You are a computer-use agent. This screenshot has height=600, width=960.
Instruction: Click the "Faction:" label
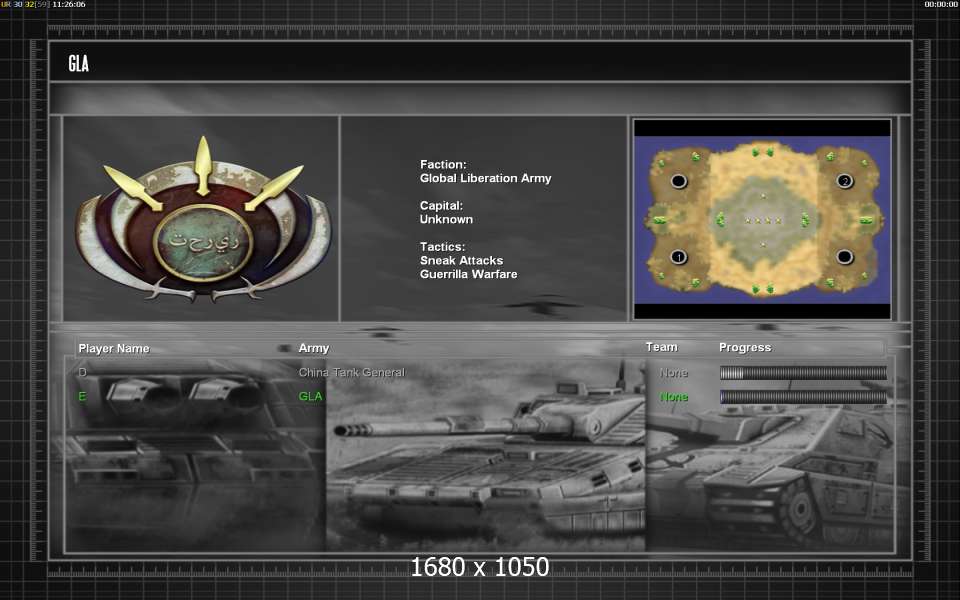(443, 164)
